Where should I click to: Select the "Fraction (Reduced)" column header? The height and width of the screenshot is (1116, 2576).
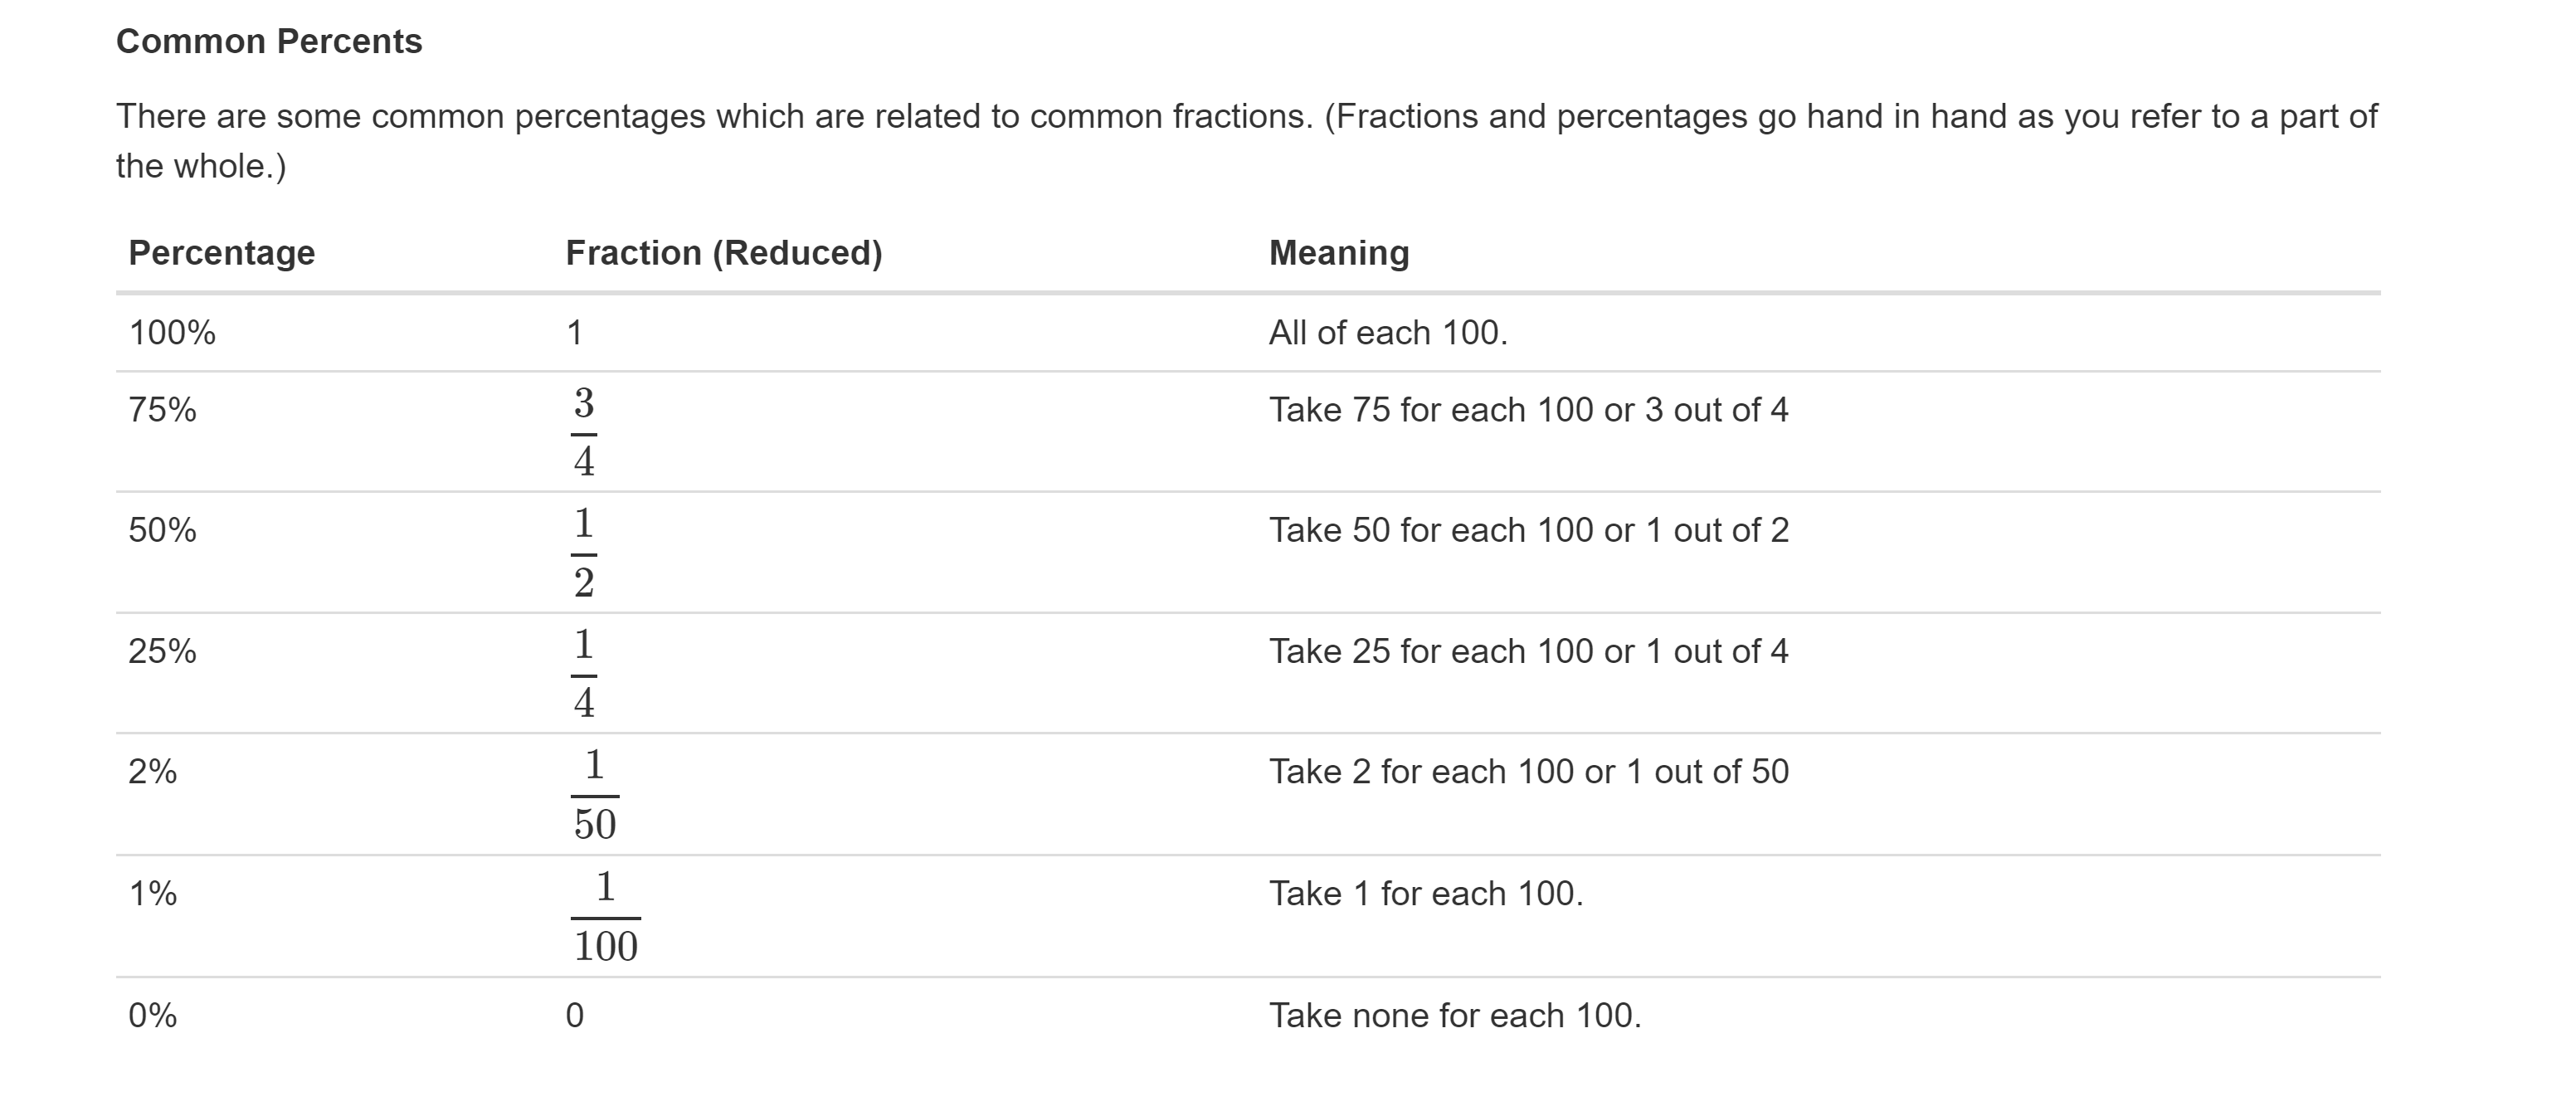coord(723,253)
